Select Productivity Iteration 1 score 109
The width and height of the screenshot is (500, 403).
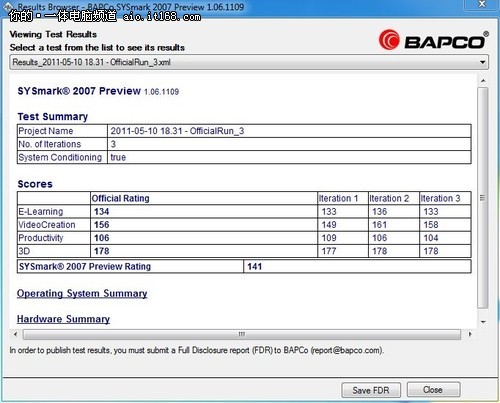(329, 238)
